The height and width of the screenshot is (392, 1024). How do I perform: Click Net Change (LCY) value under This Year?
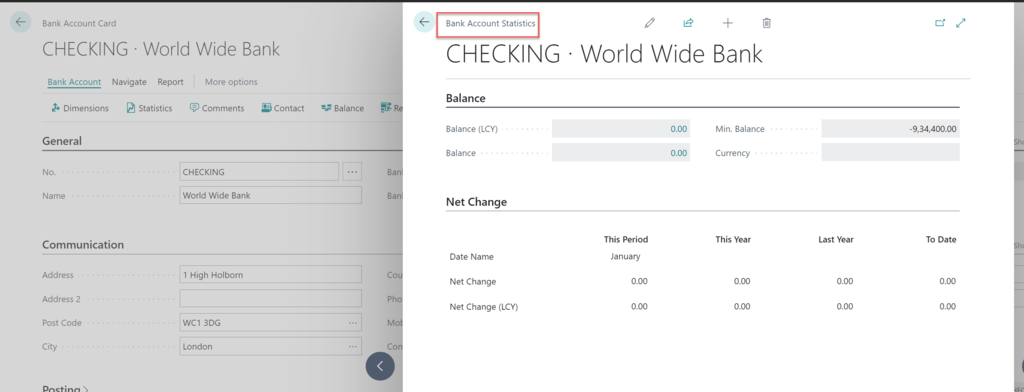pyautogui.click(x=742, y=306)
